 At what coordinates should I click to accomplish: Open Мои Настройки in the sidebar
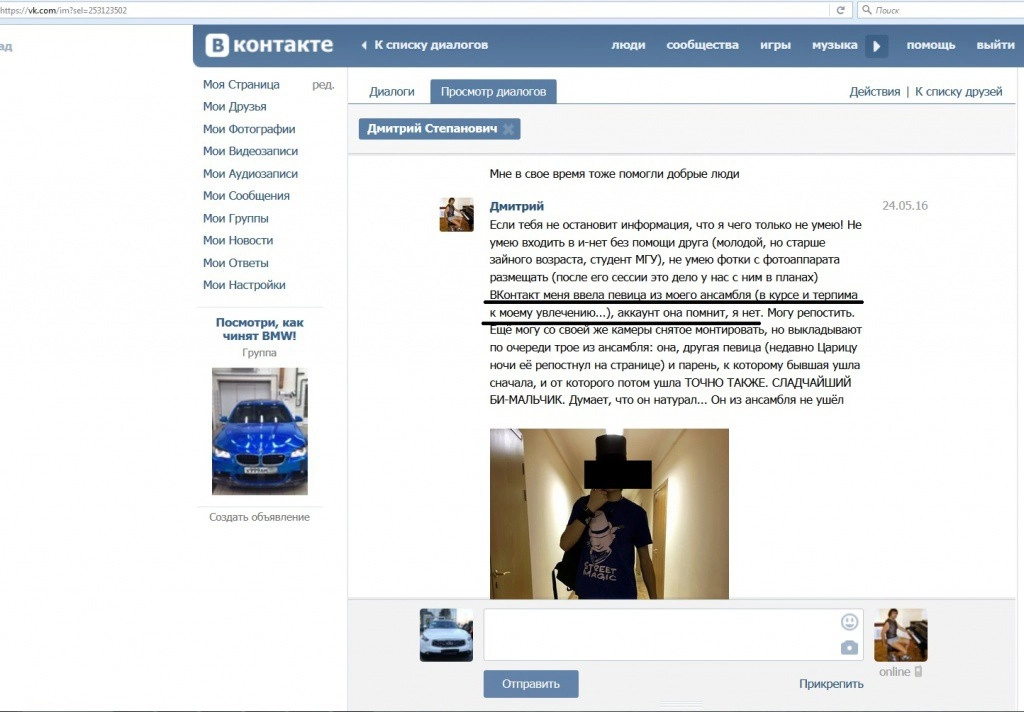tap(244, 285)
